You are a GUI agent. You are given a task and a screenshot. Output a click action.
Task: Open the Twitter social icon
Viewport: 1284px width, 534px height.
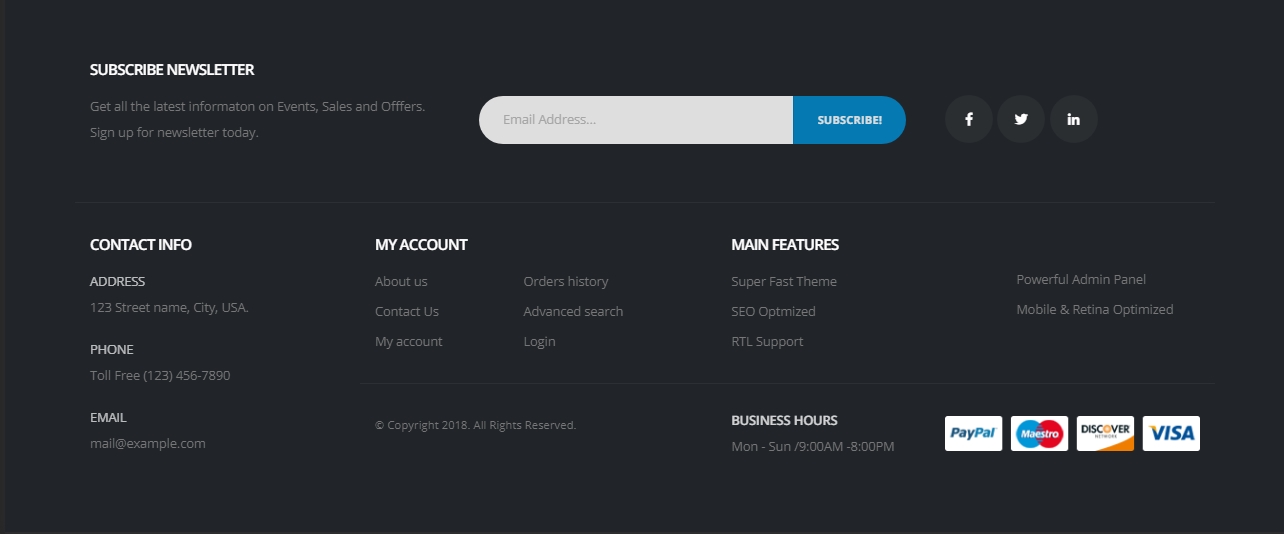1021,119
